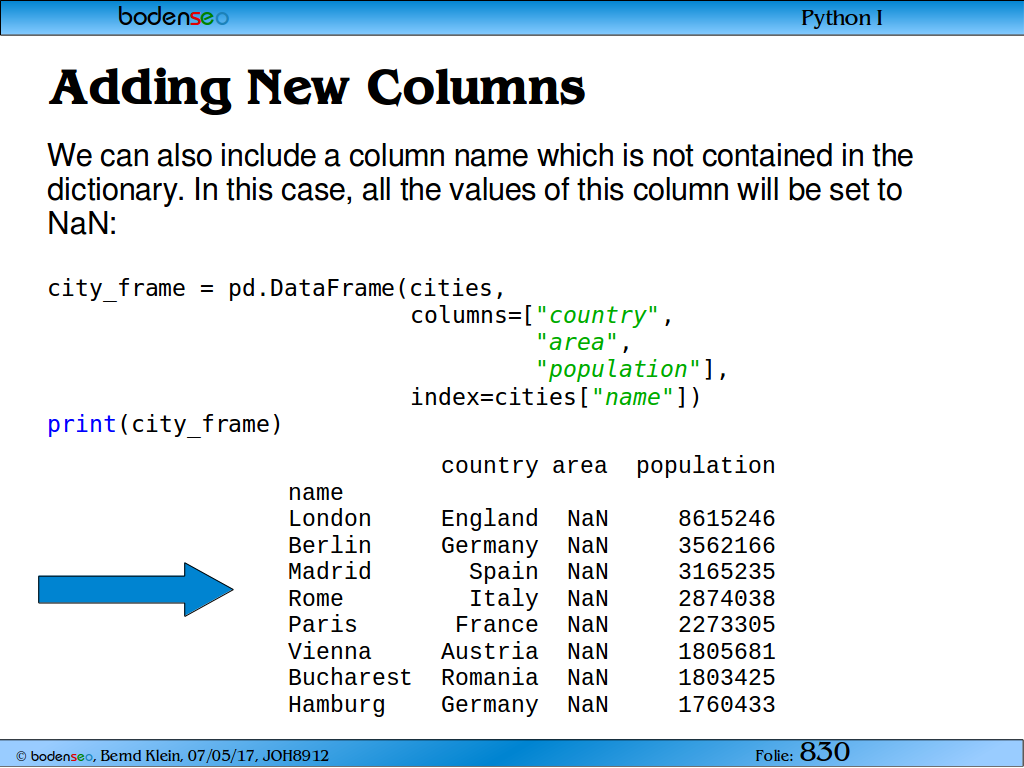Click the bodenseo logo in the header
Image resolution: width=1024 pixels, height=768 pixels.
(x=173, y=16)
